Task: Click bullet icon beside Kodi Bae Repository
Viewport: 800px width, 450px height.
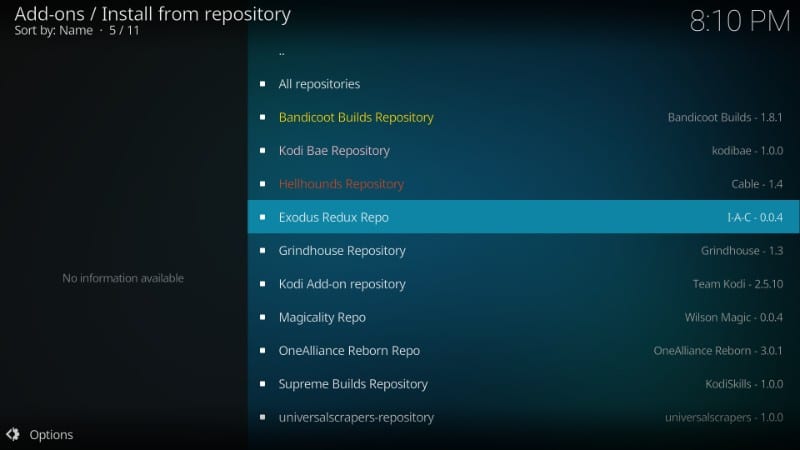Action: click(262, 151)
